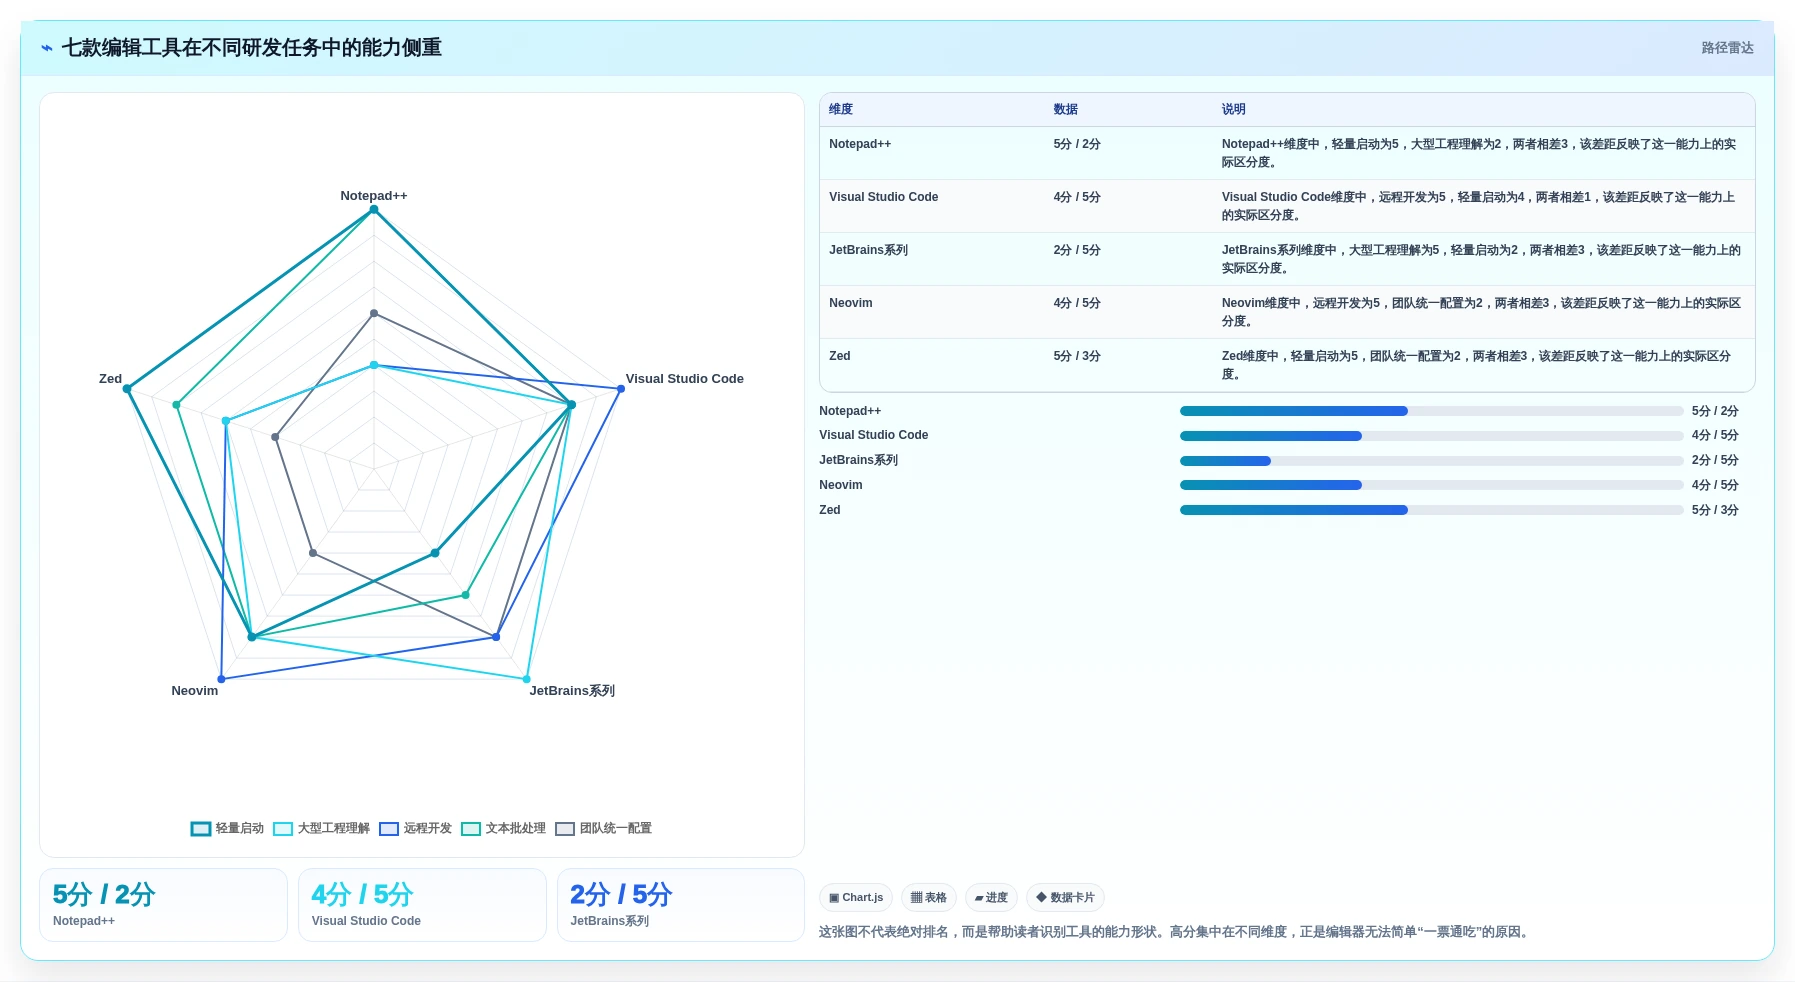The height and width of the screenshot is (982, 1795).
Task: Toggle the 团队统一配置 legend series
Action: coord(603,828)
